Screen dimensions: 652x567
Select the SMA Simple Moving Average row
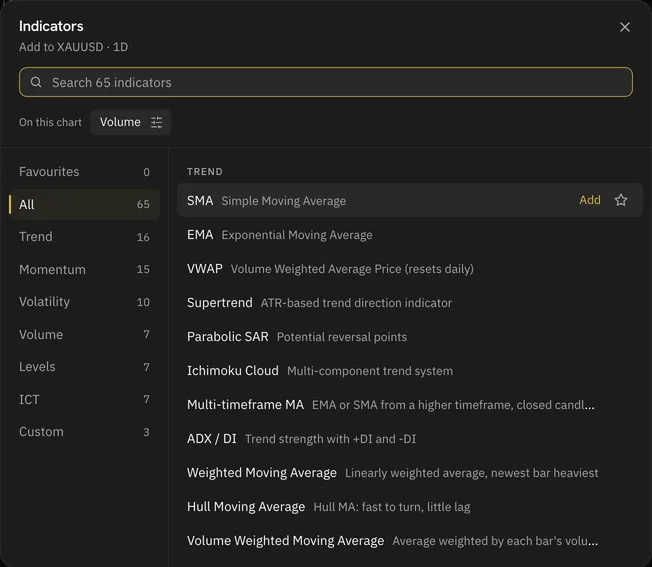pyautogui.click(x=410, y=200)
